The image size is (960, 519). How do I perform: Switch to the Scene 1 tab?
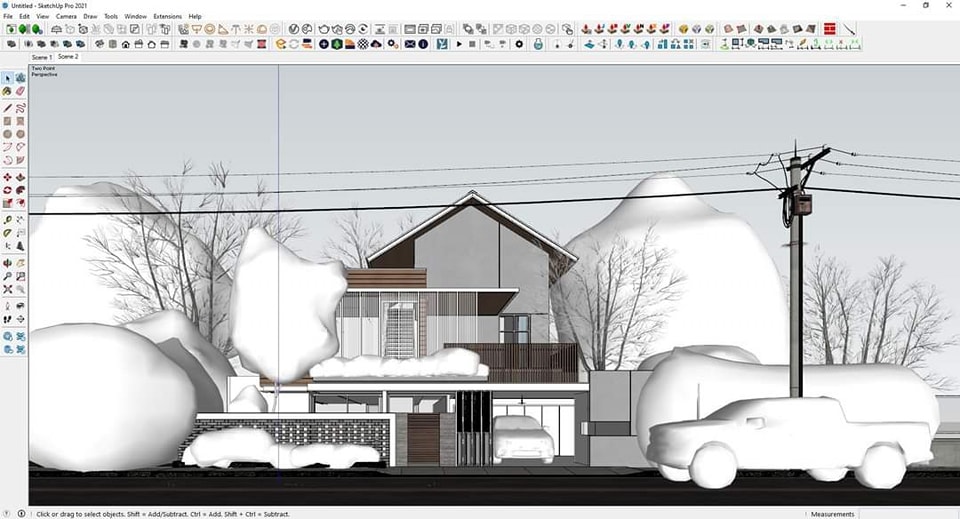point(42,57)
